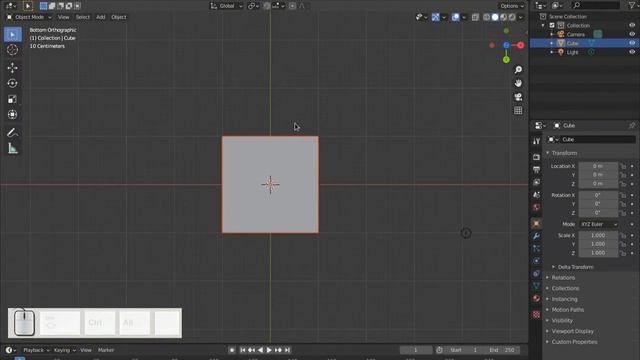640x360 pixels.
Task: Hide the Collection with its eye icon
Action: click(x=632, y=25)
